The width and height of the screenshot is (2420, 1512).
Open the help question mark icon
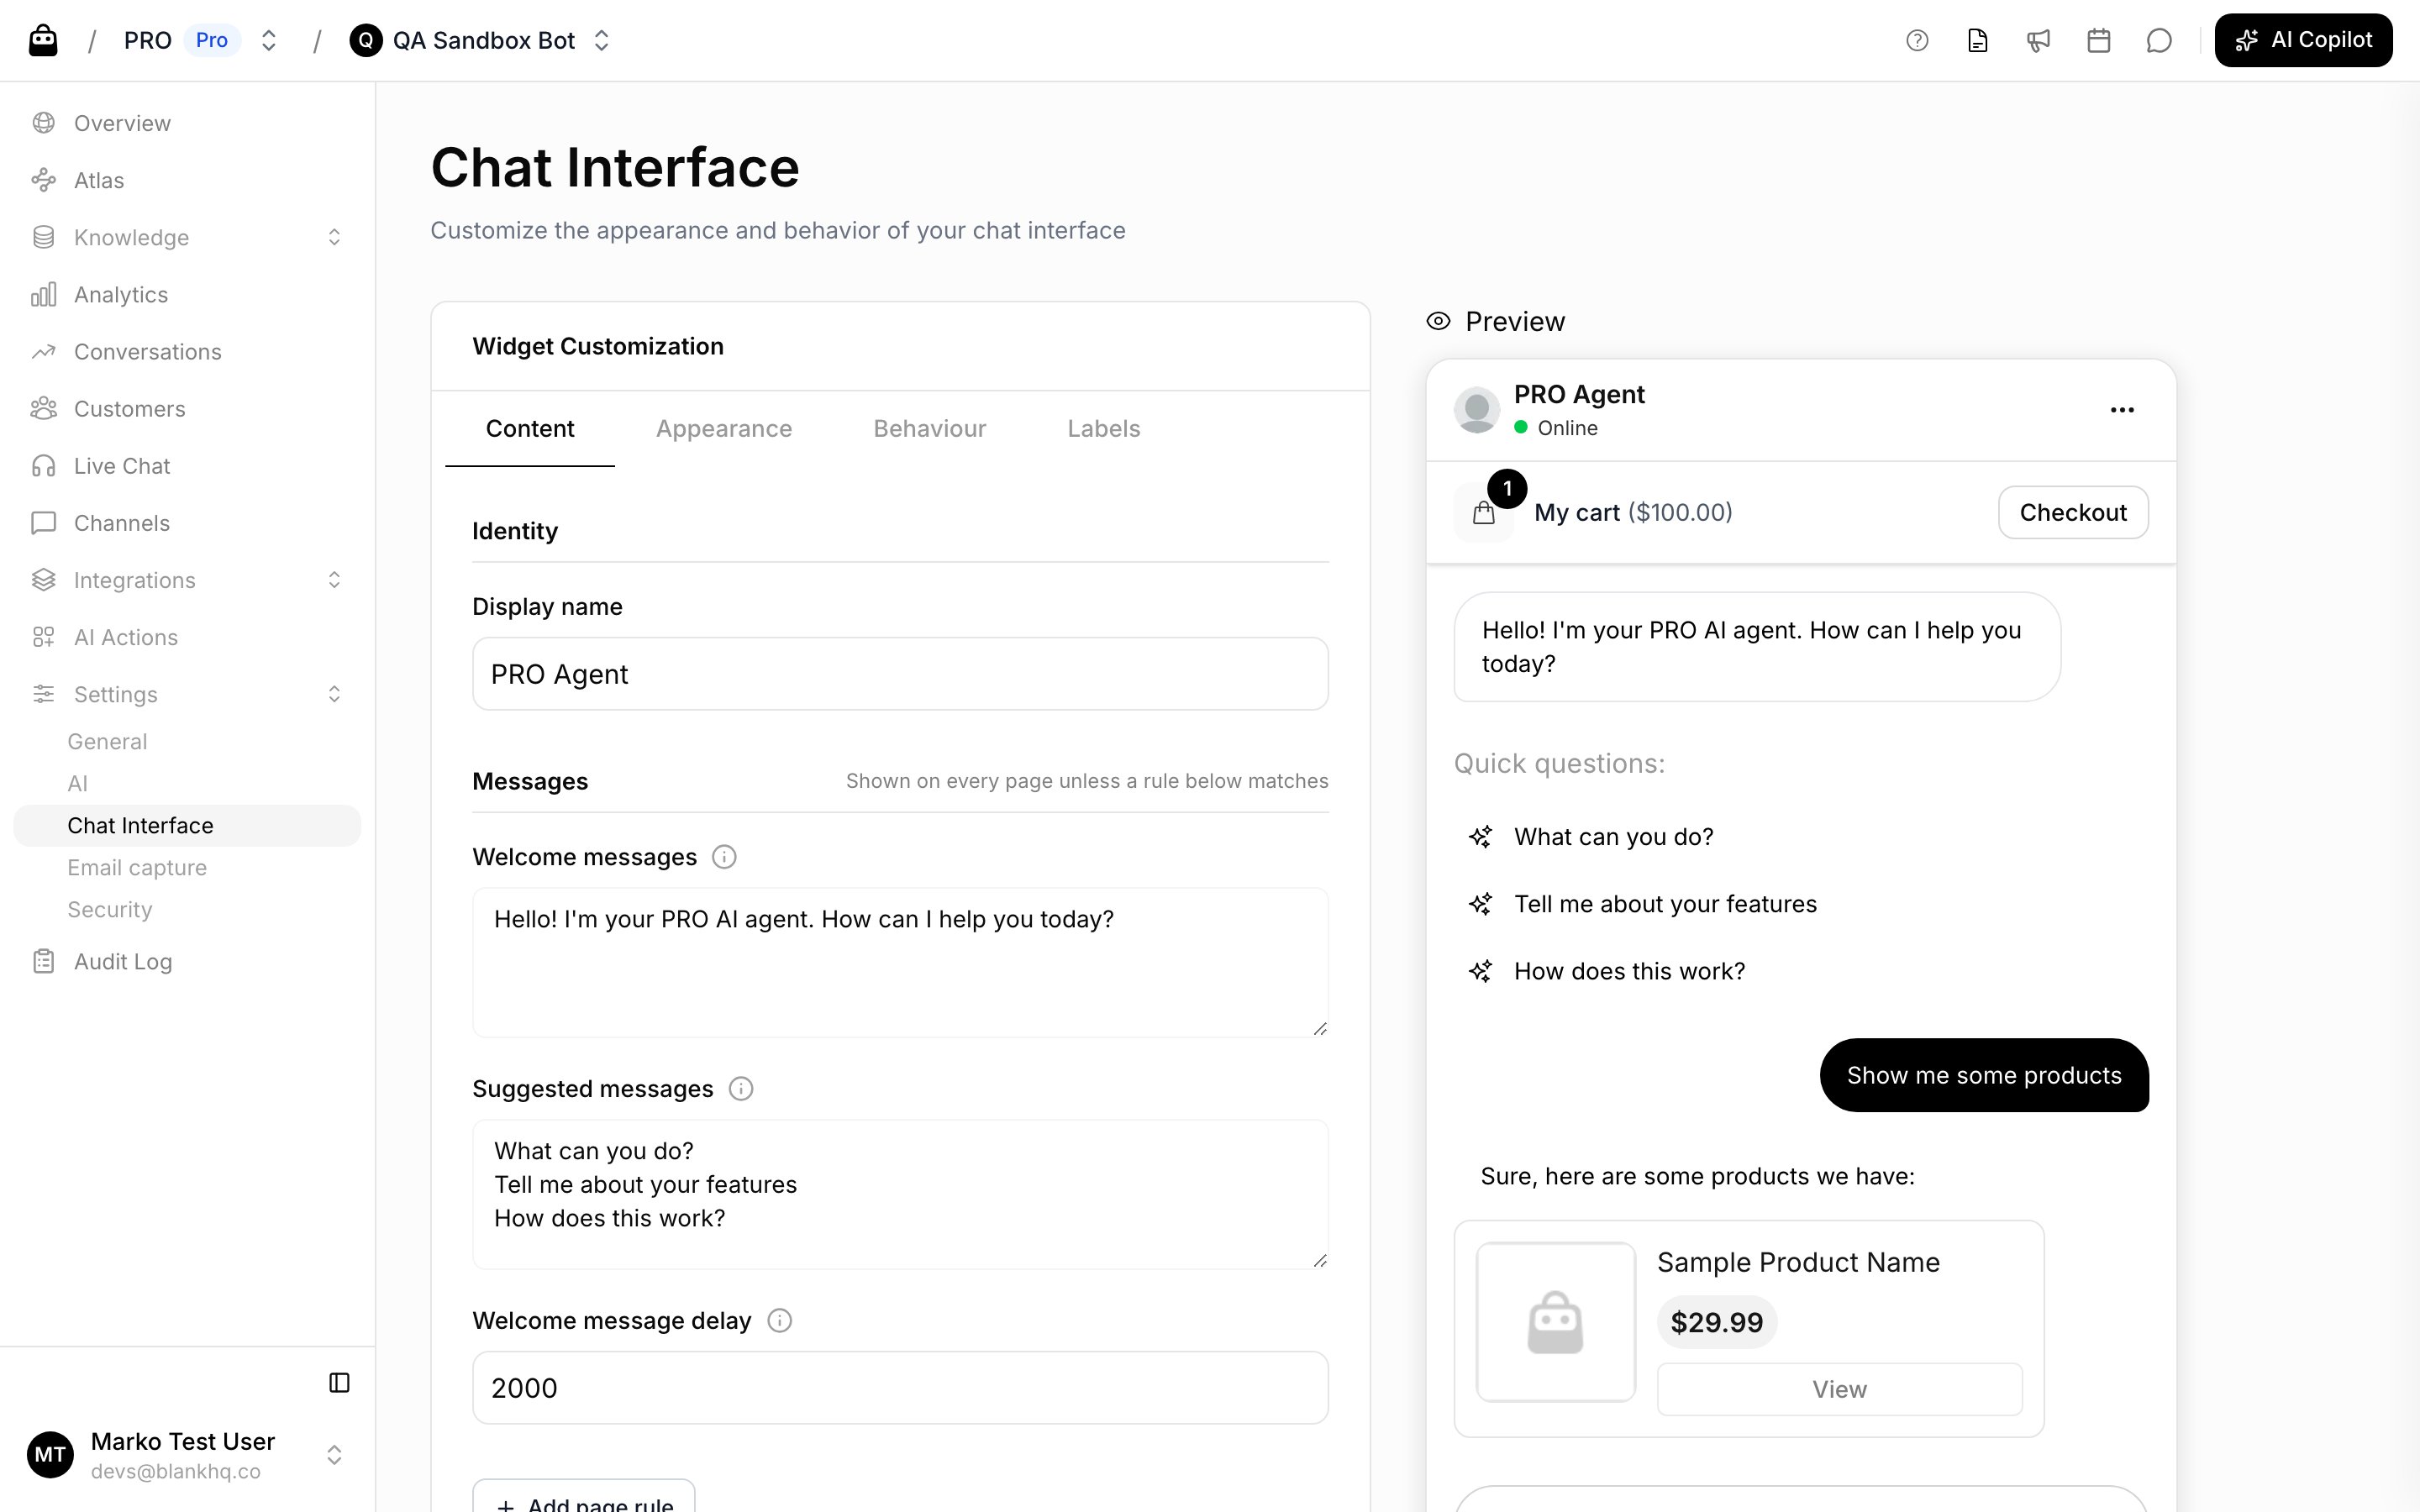tap(1917, 40)
